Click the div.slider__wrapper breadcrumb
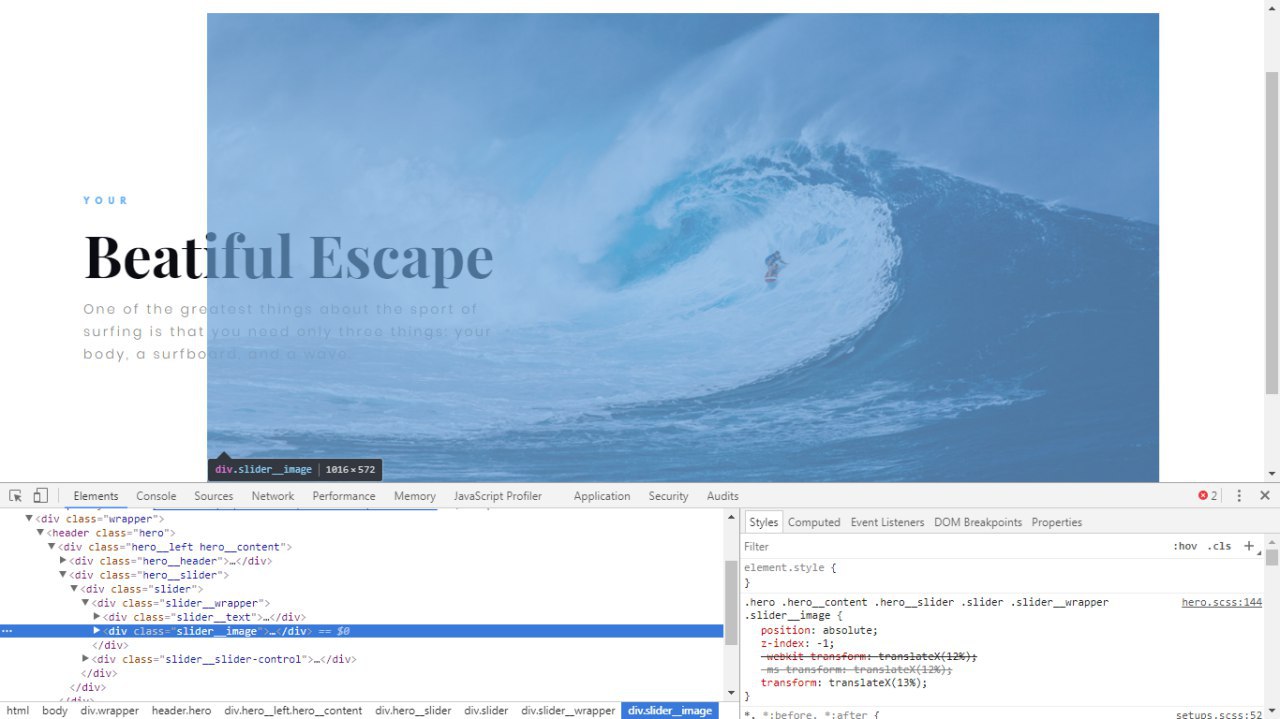1280x719 pixels. (568, 711)
